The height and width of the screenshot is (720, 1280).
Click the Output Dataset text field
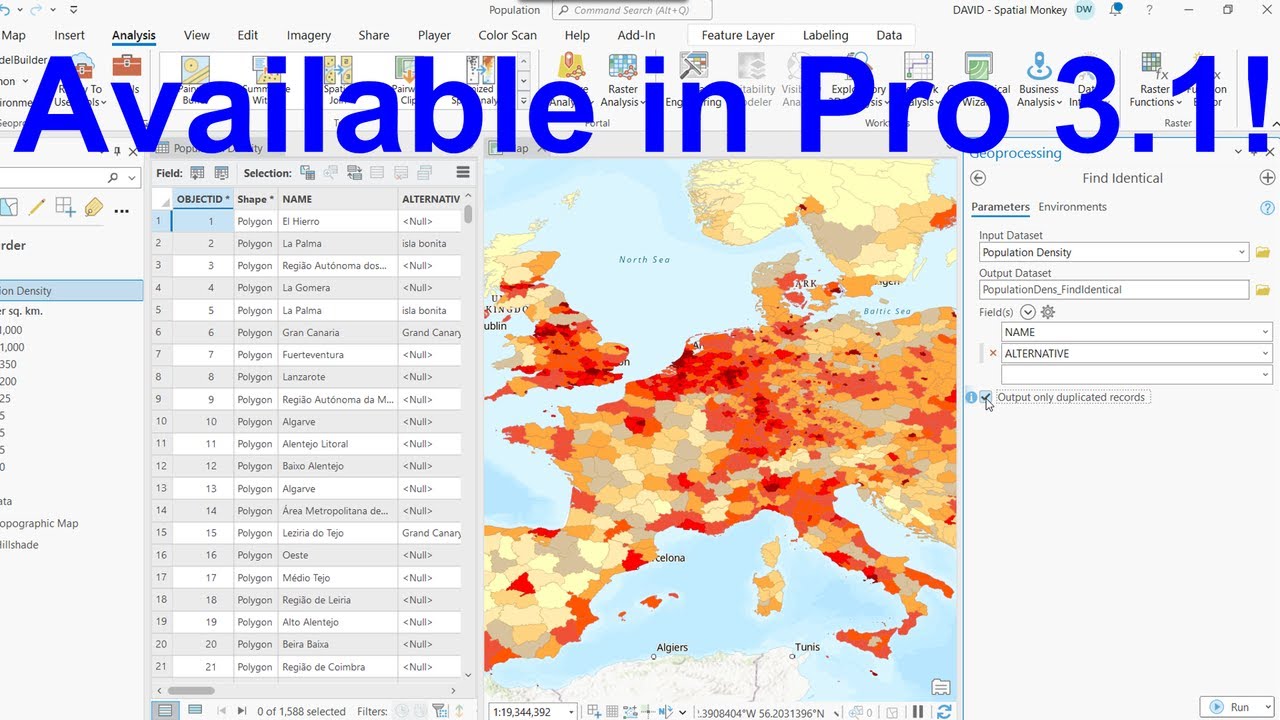click(1113, 290)
